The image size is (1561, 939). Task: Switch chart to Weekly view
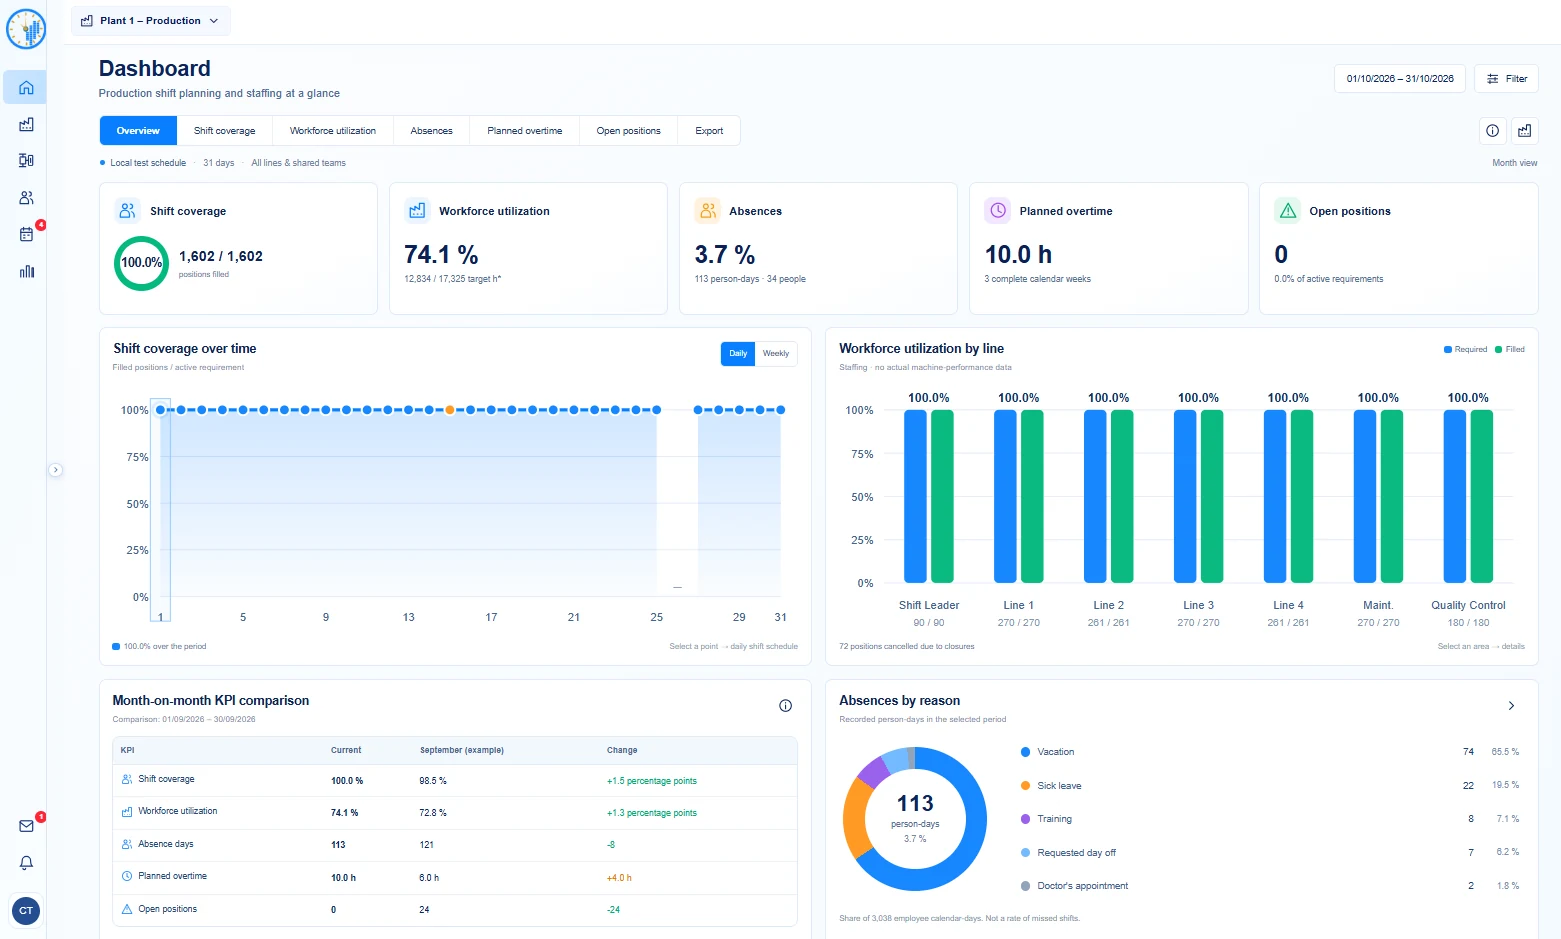point(776,353)
